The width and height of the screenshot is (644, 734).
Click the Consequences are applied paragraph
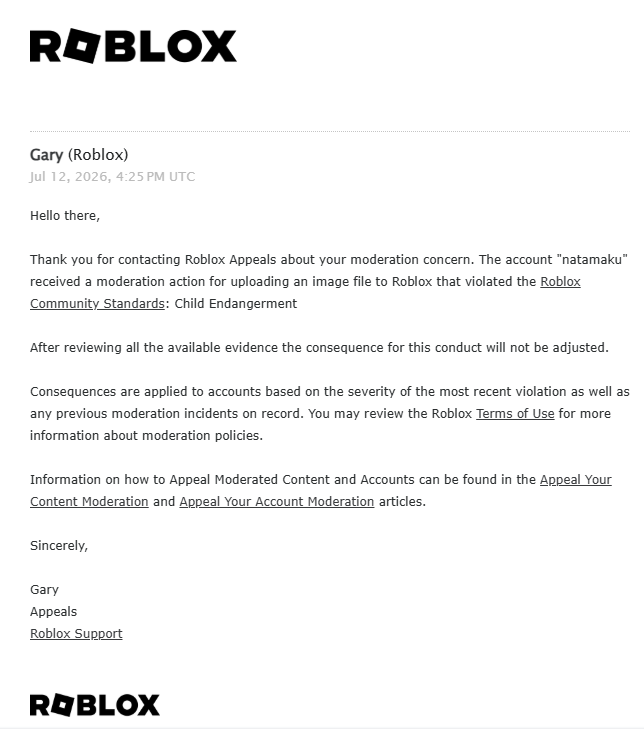pyautogui.click(x=329, y=413)
